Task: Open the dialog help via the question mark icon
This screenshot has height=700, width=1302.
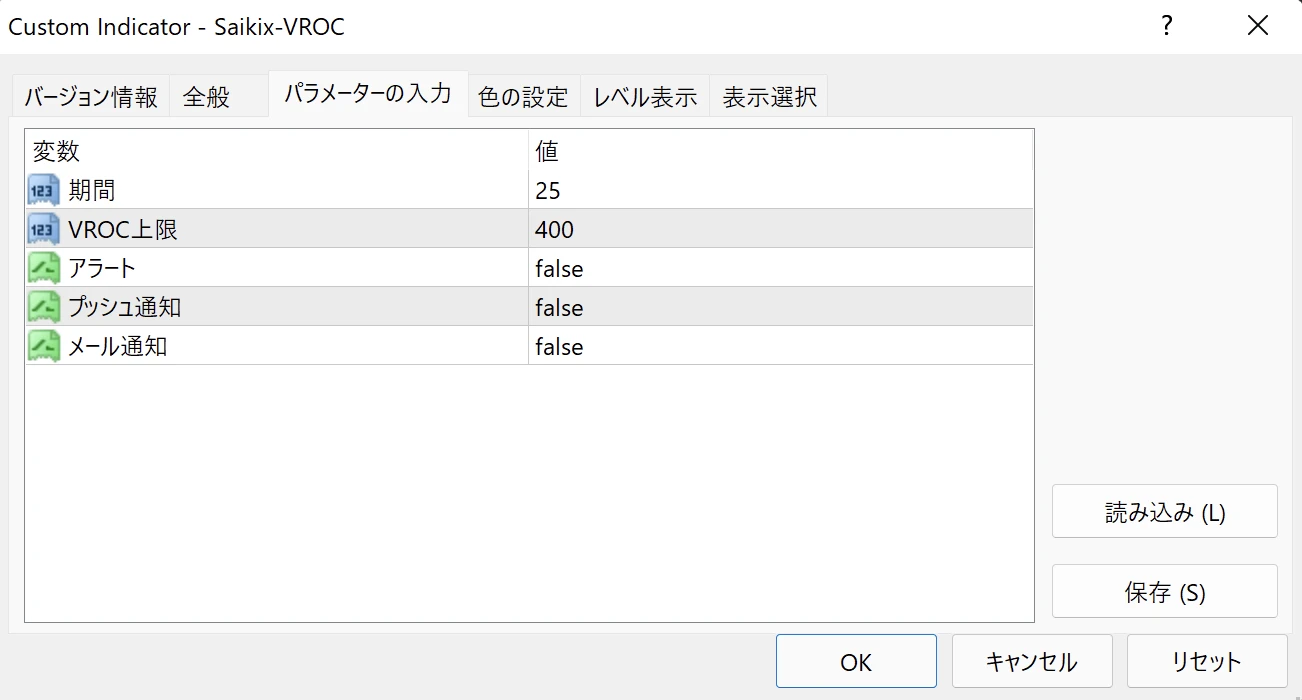Action: (x=1166, y=27)
